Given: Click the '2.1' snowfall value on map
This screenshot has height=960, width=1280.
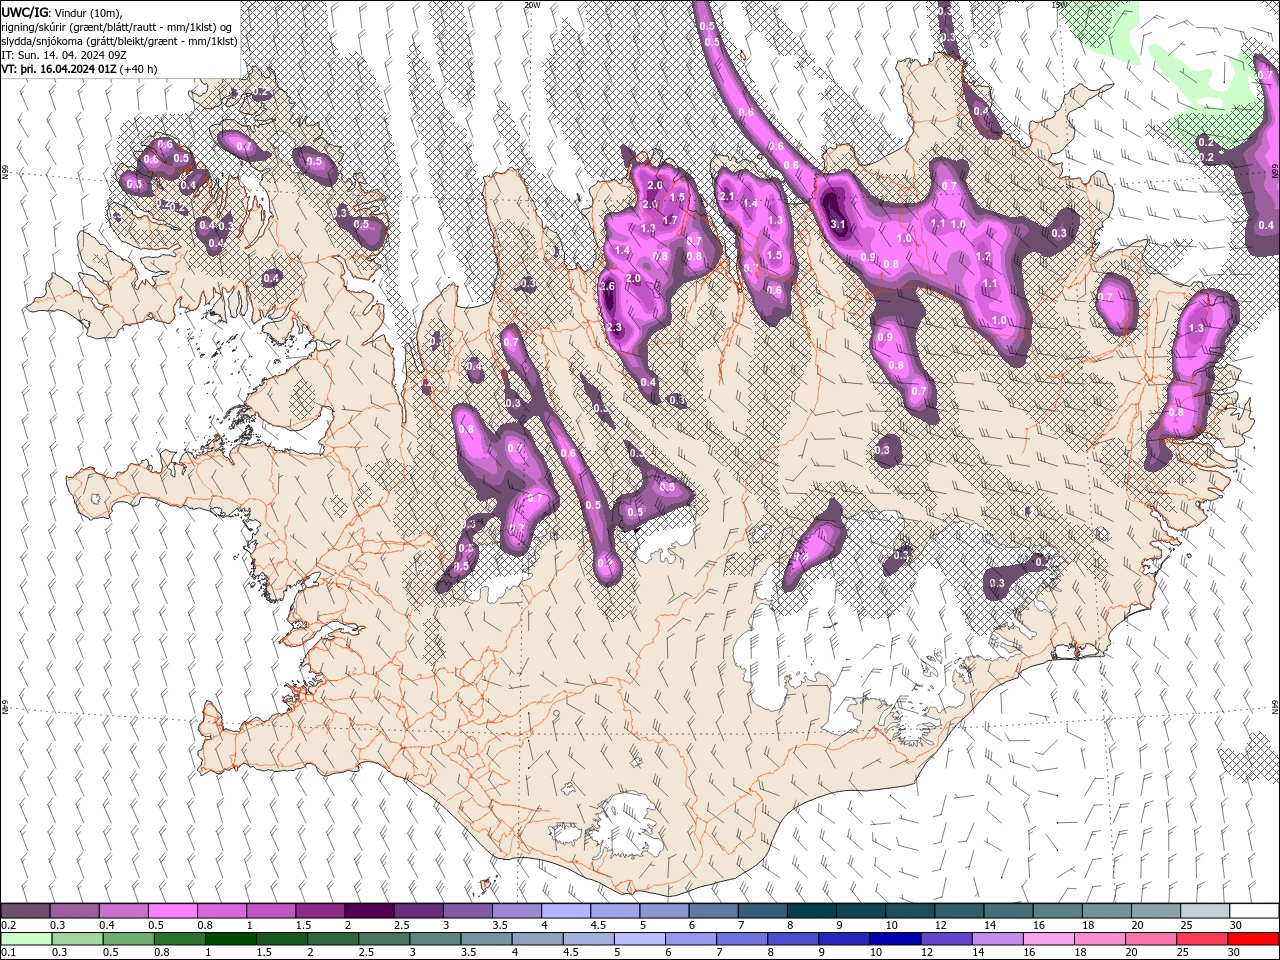Looking at the screenshot, I should (x=727, y=197).
